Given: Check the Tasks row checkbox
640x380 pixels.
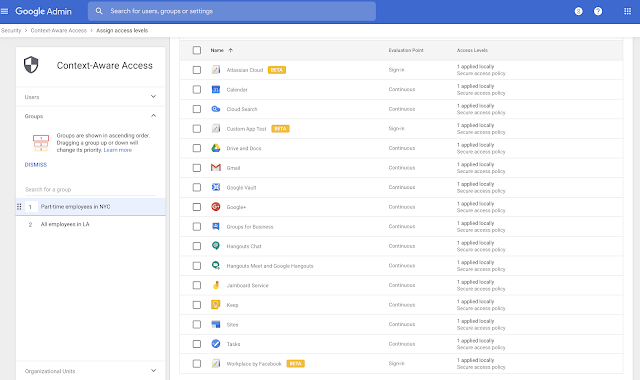Looking at the screenshot, I should (197, 344).
